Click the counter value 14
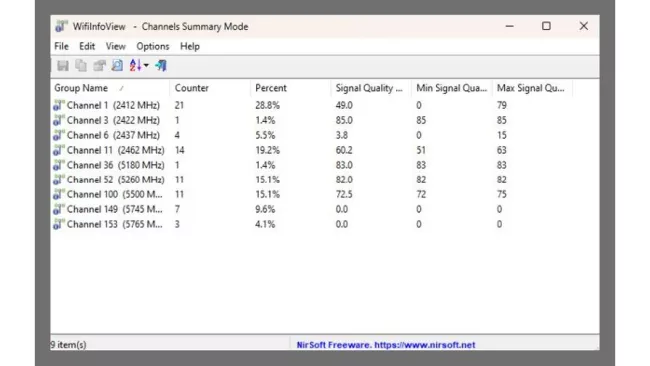 tap(179, 150)
